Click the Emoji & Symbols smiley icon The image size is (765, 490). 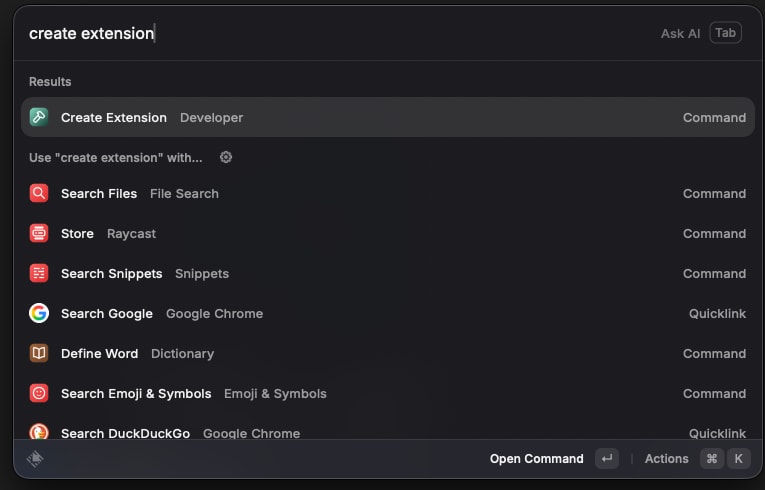point(39,393)
